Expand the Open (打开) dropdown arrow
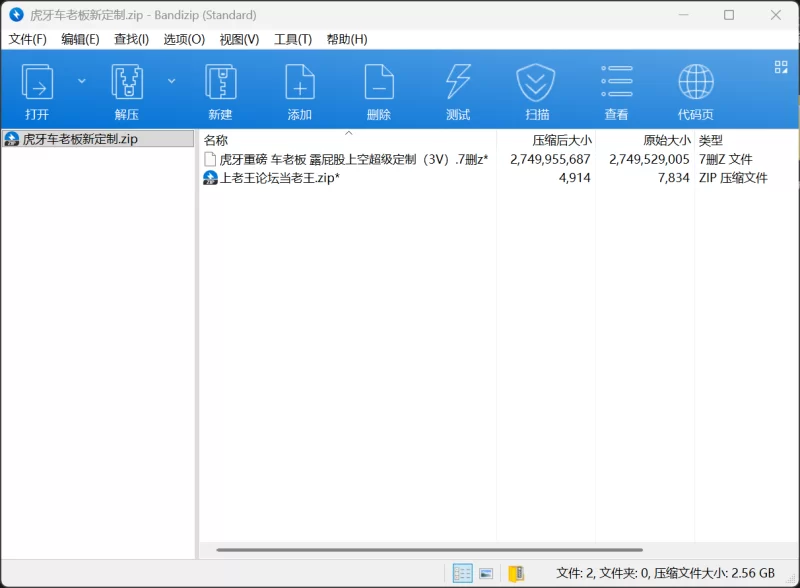 [x=82, y=81]
